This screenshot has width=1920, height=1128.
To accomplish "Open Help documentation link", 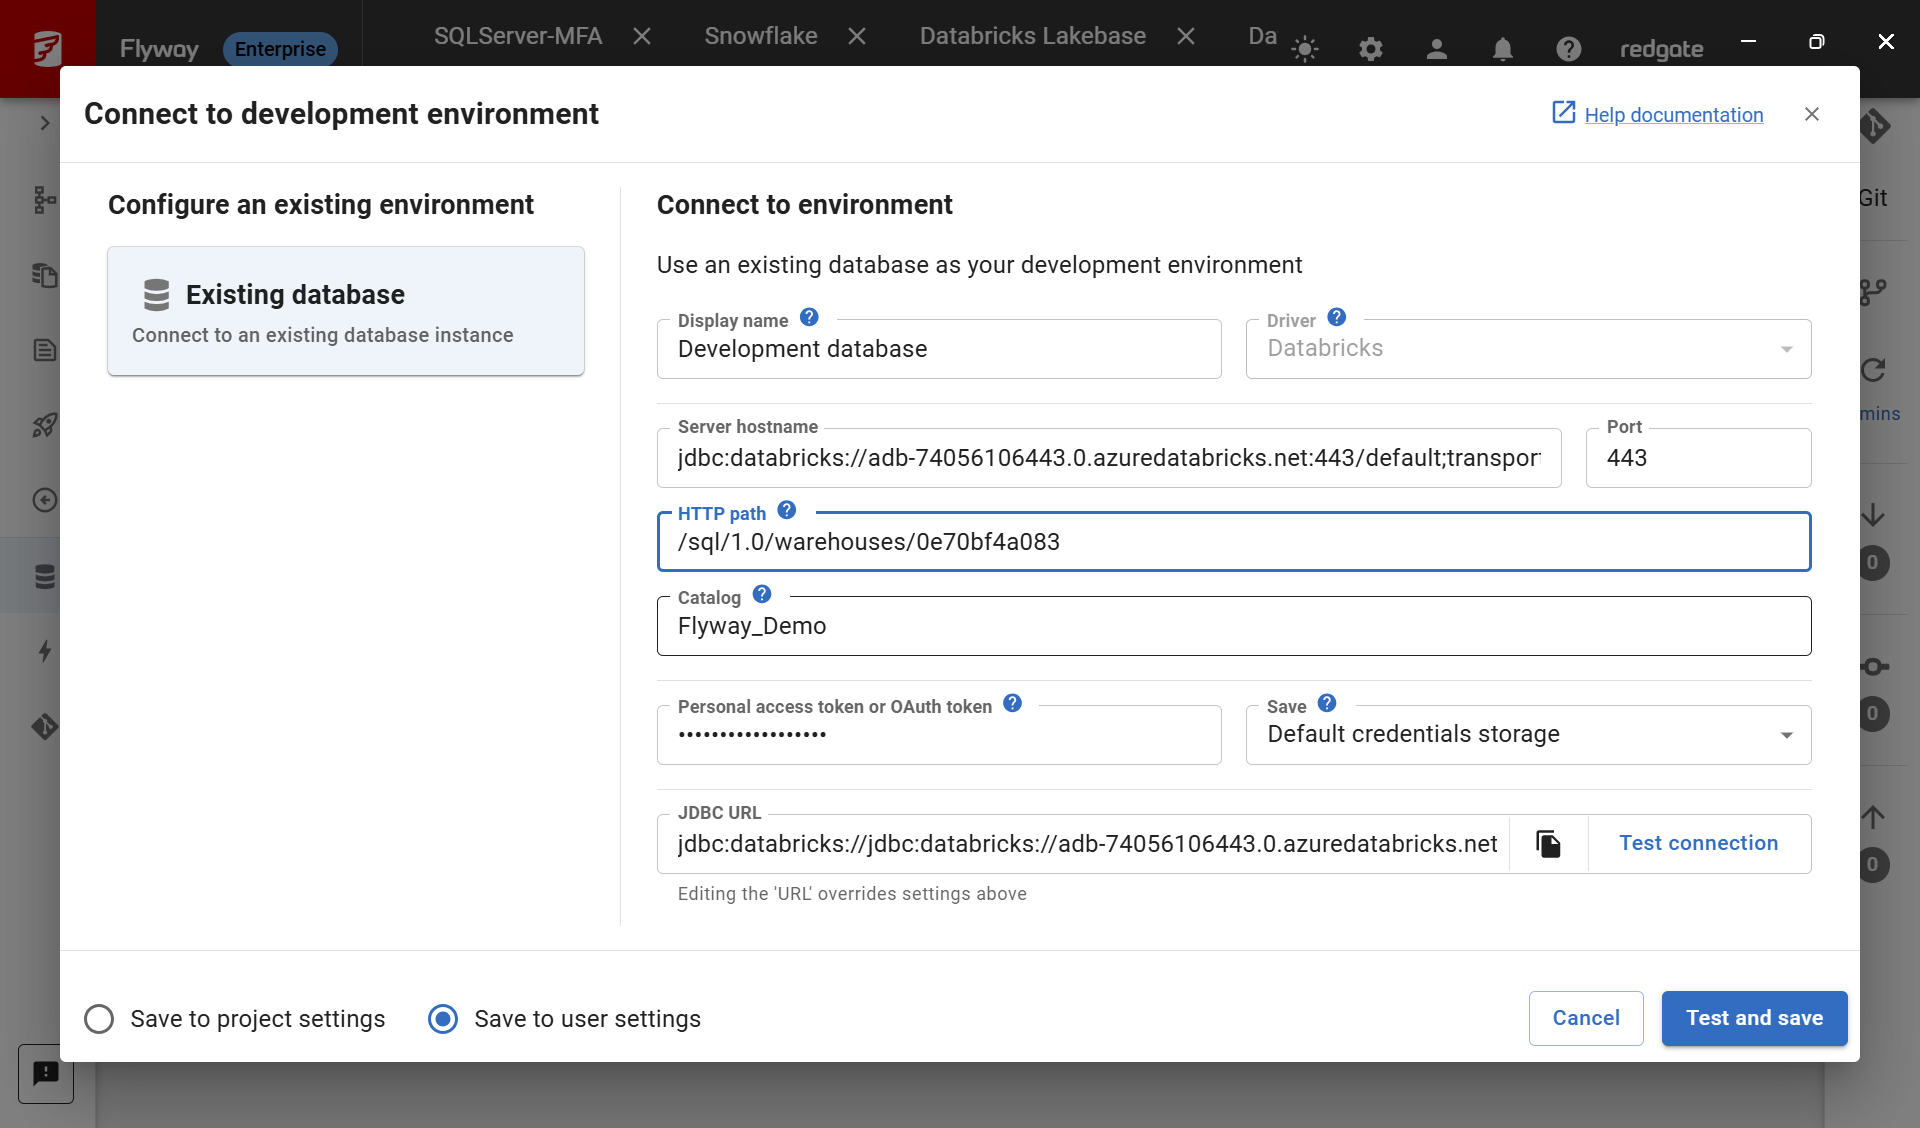I will coord(1673,115).
